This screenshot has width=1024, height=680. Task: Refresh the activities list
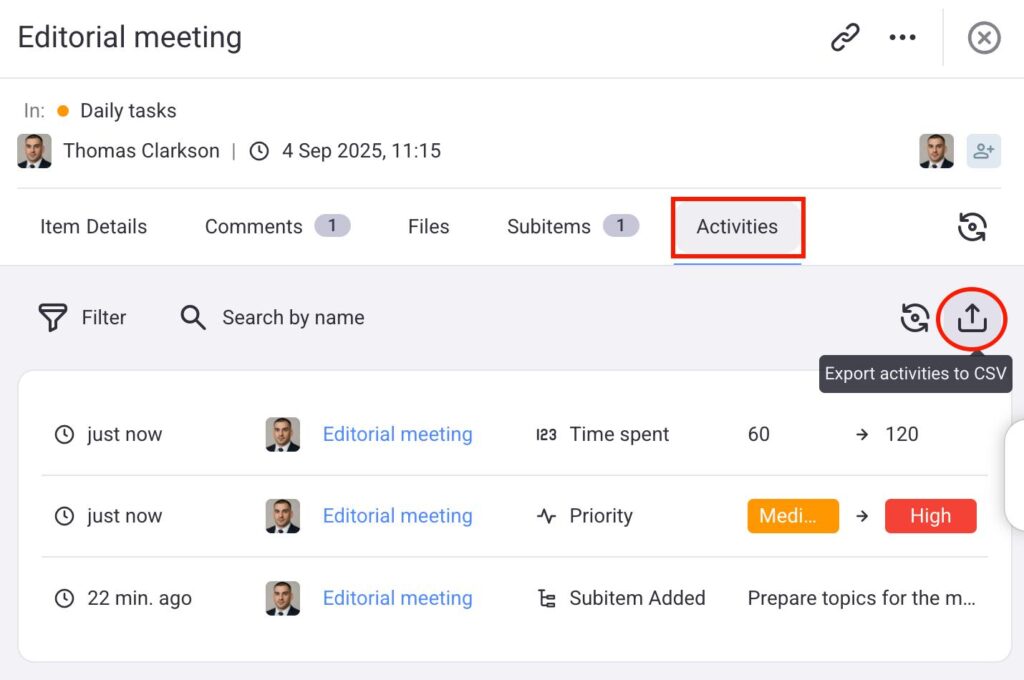pos(915,319)
